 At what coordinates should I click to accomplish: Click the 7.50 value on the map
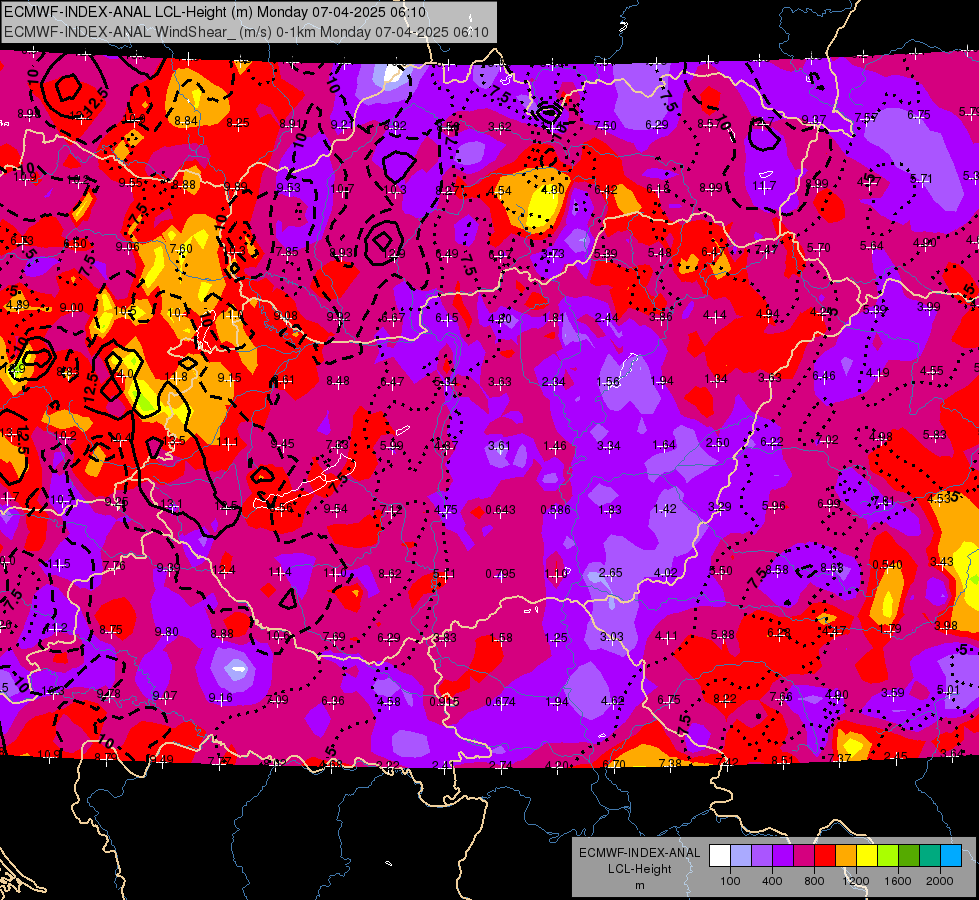(x=605, y=126)
